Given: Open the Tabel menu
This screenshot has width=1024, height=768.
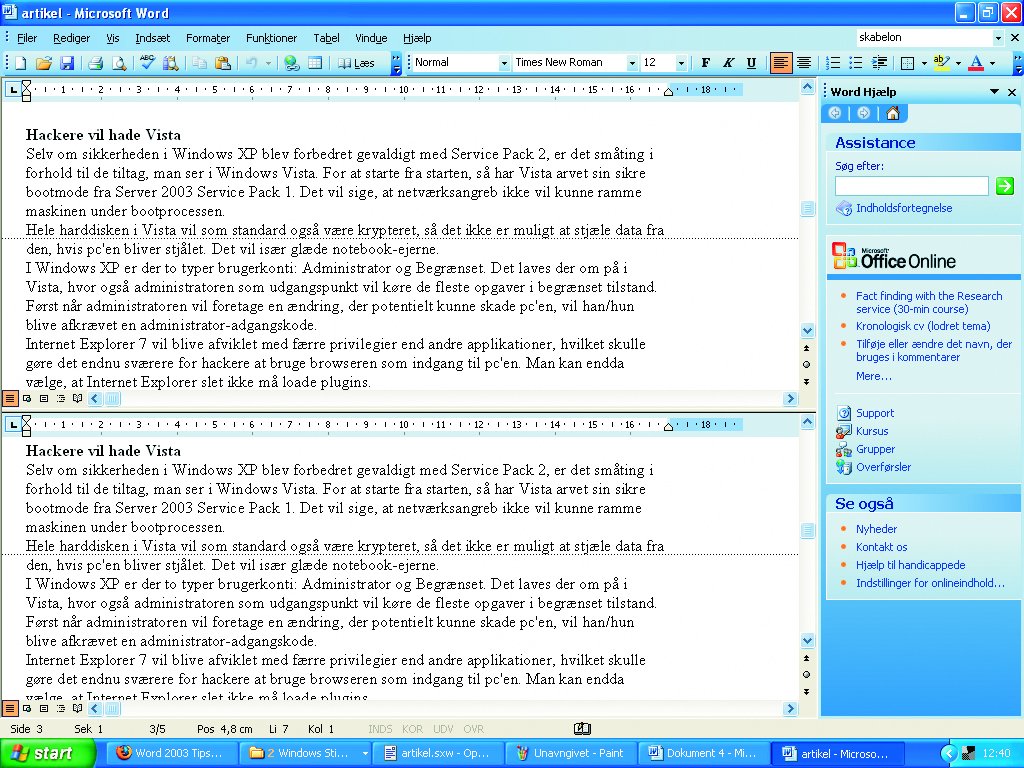Looking at the screenshot, I should (x=326, y=38).
